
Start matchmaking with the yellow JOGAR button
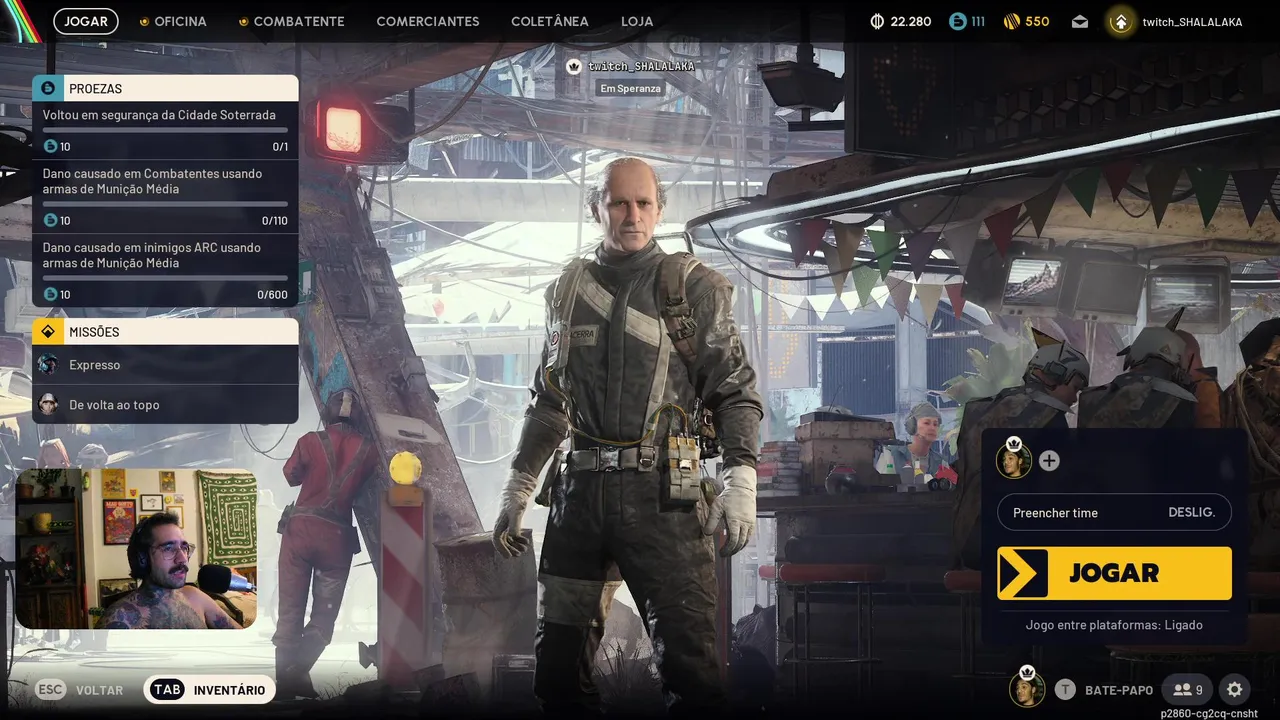pos(1114,573)
